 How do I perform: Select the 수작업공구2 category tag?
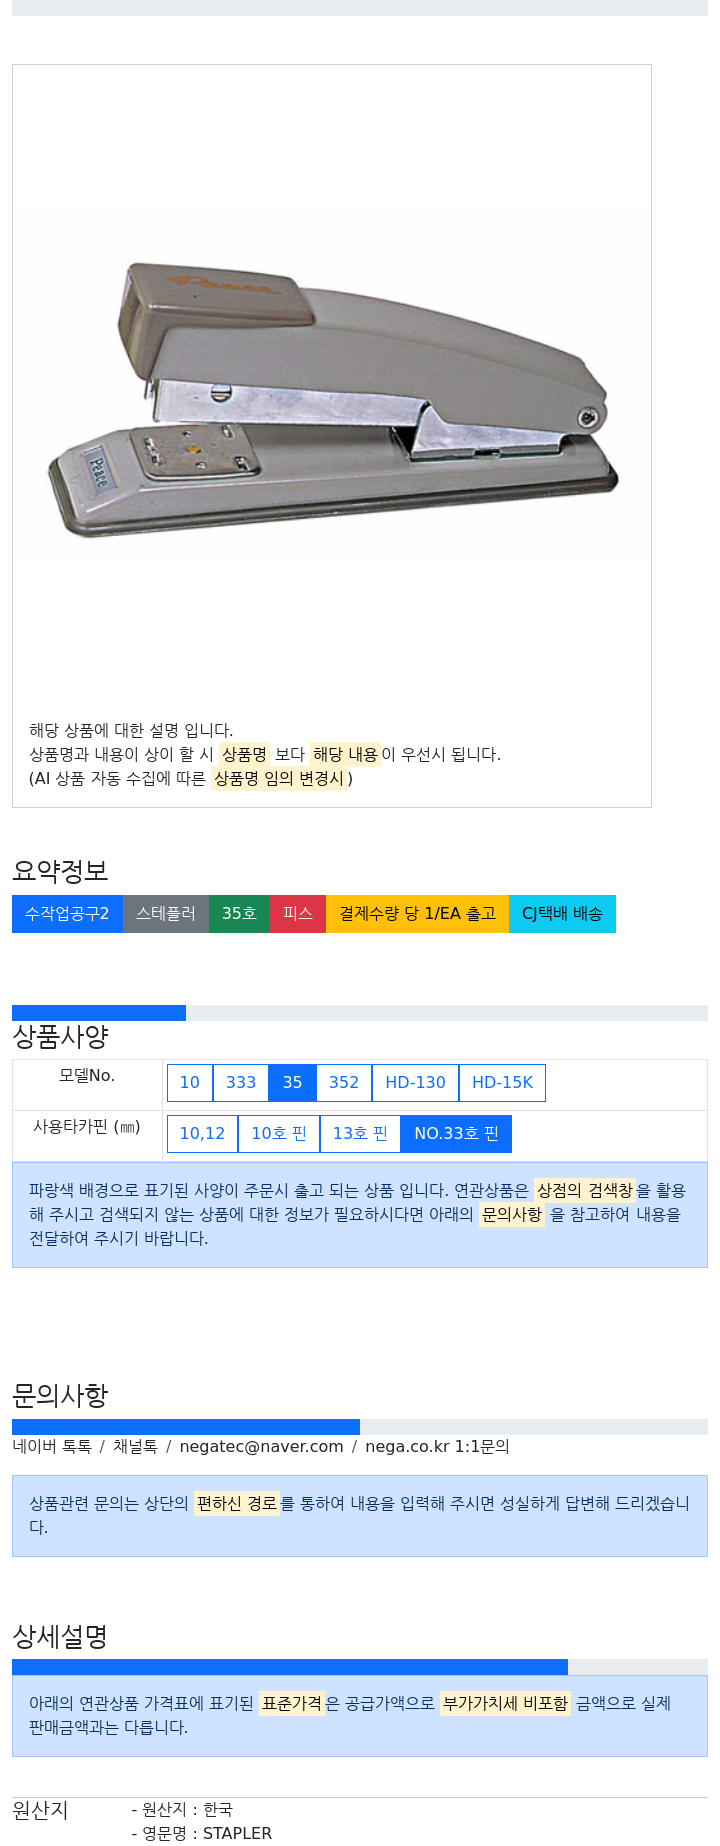(67, 914)
